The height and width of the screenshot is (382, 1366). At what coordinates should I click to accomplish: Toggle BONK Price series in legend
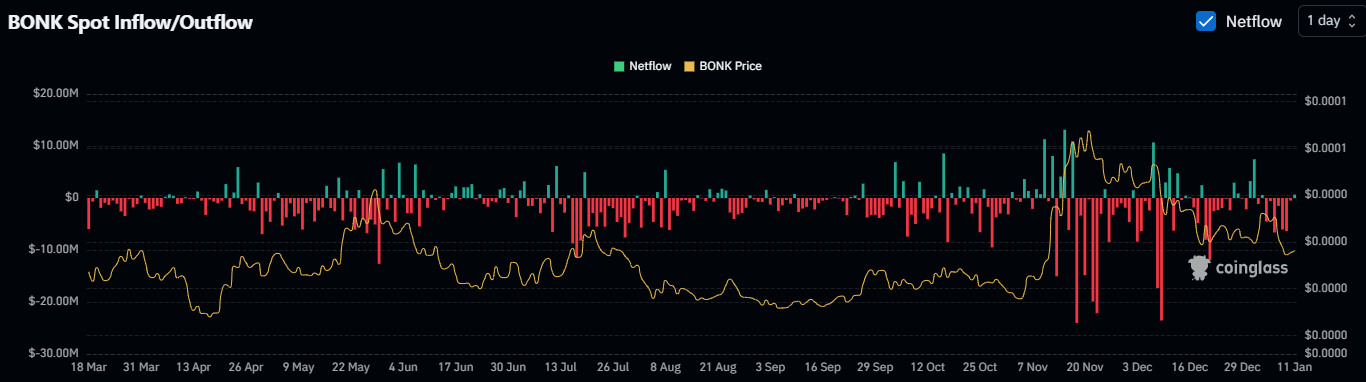[723, 66]
